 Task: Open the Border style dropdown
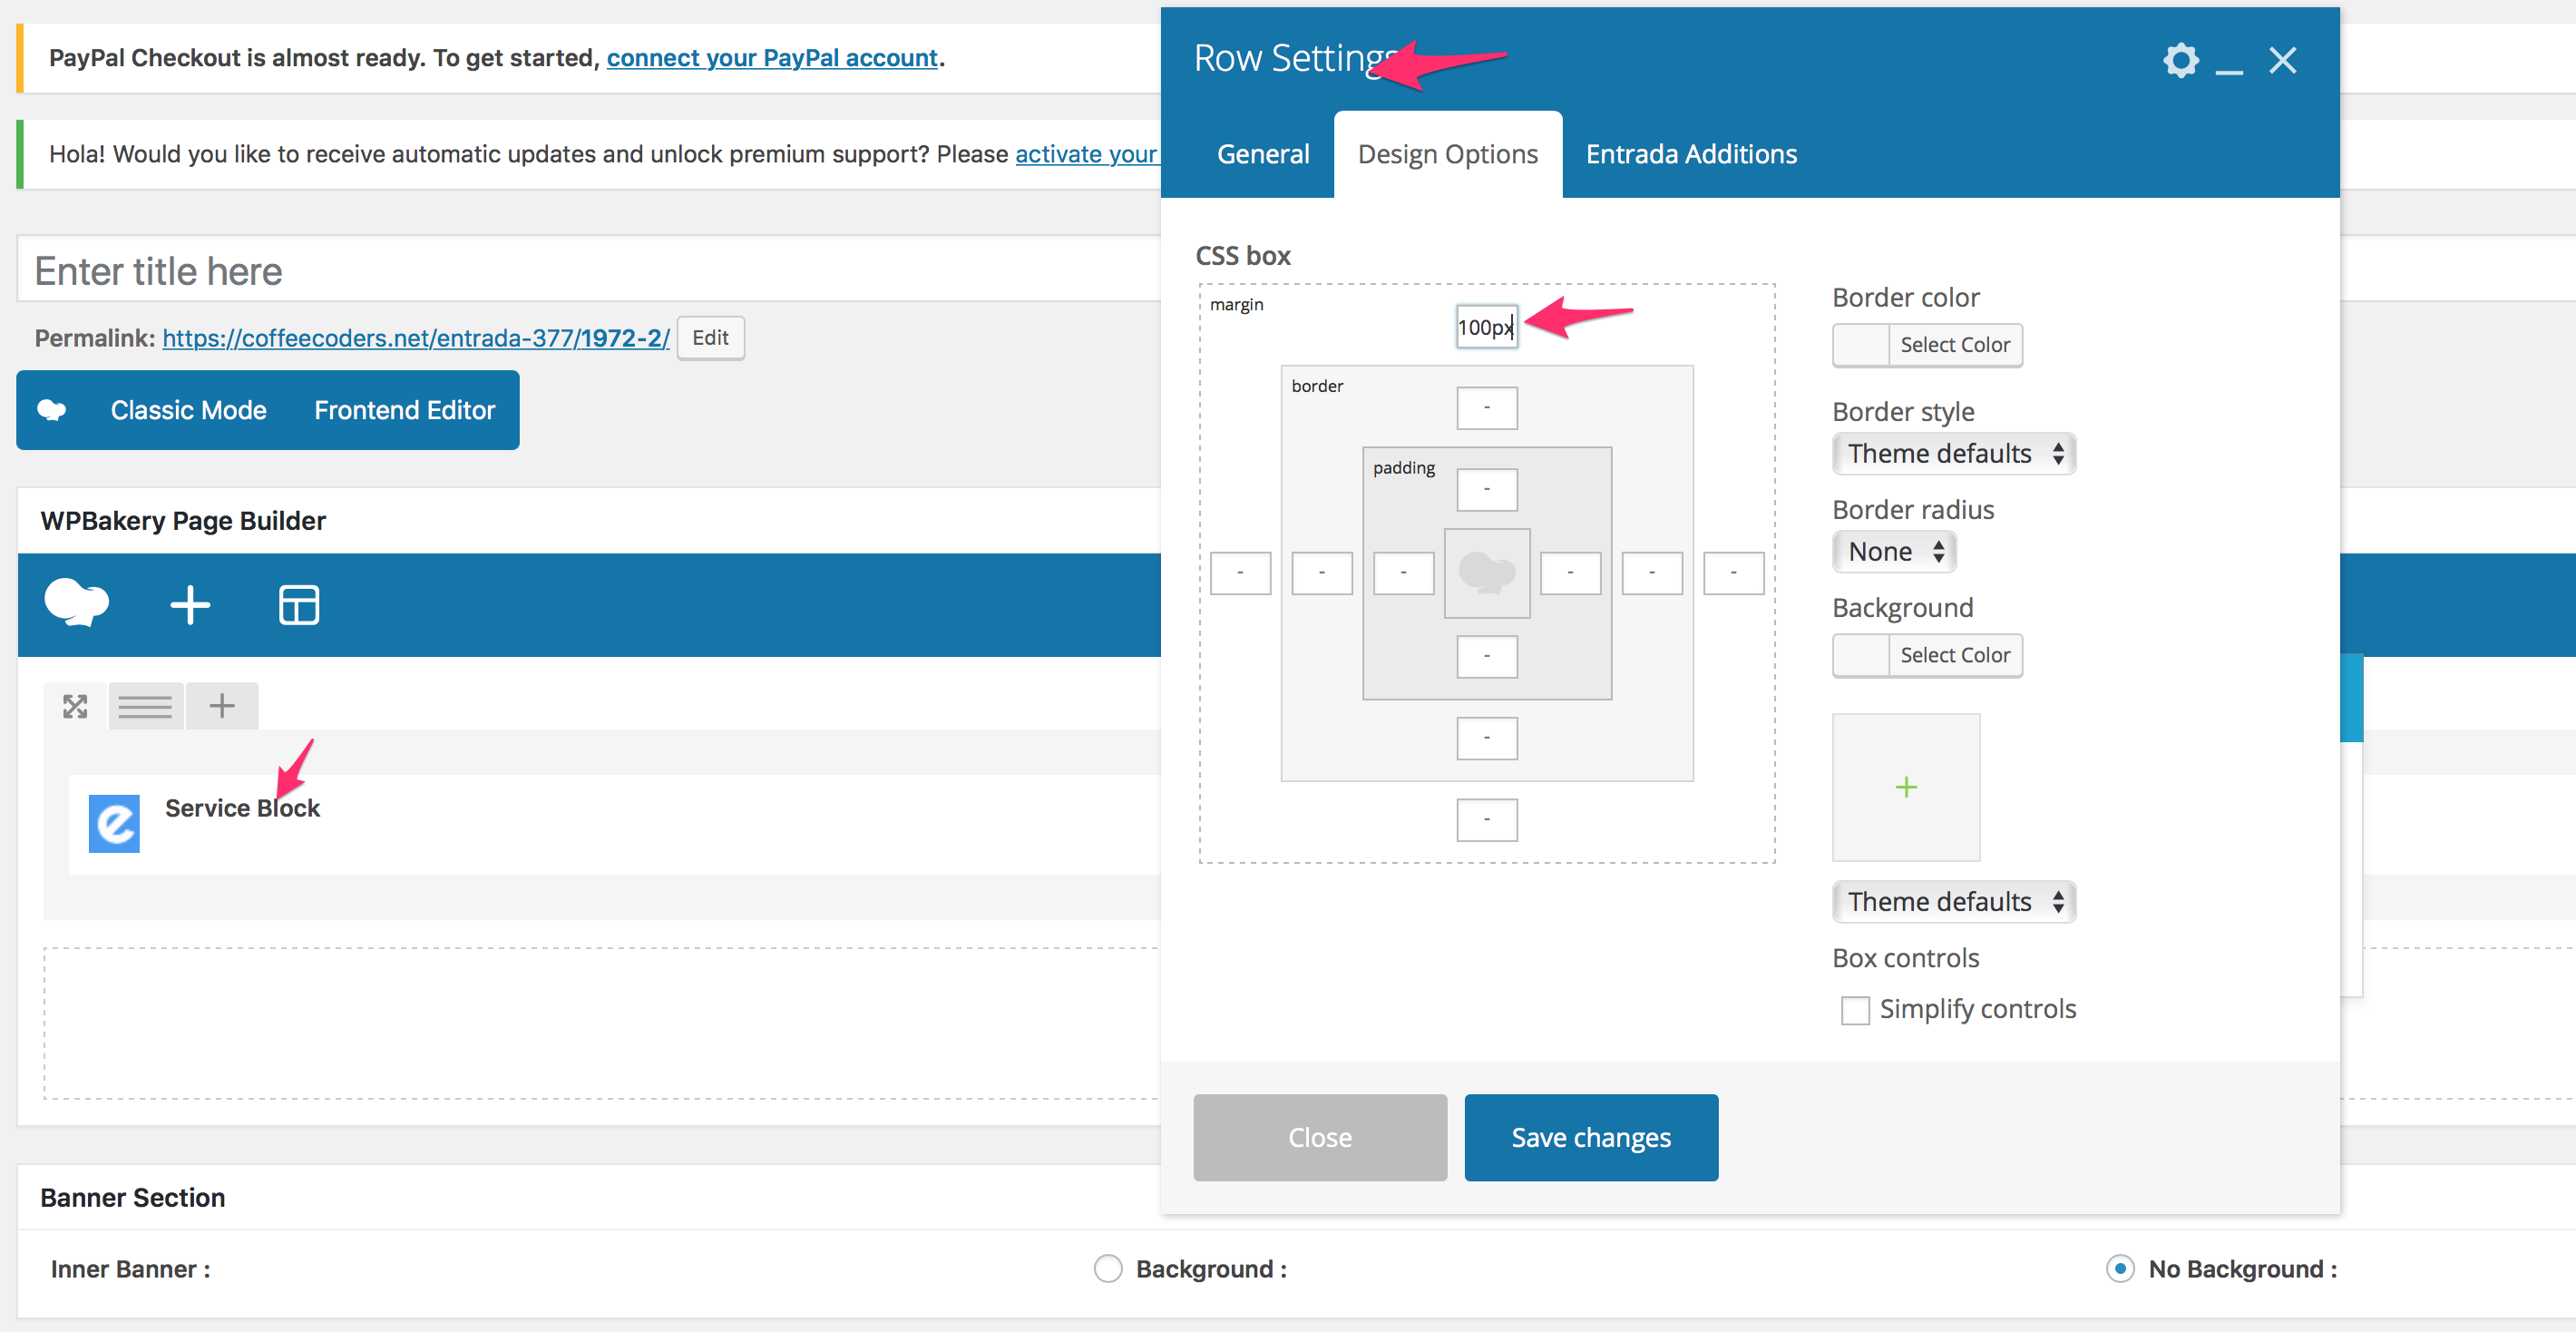(1954, 454)
